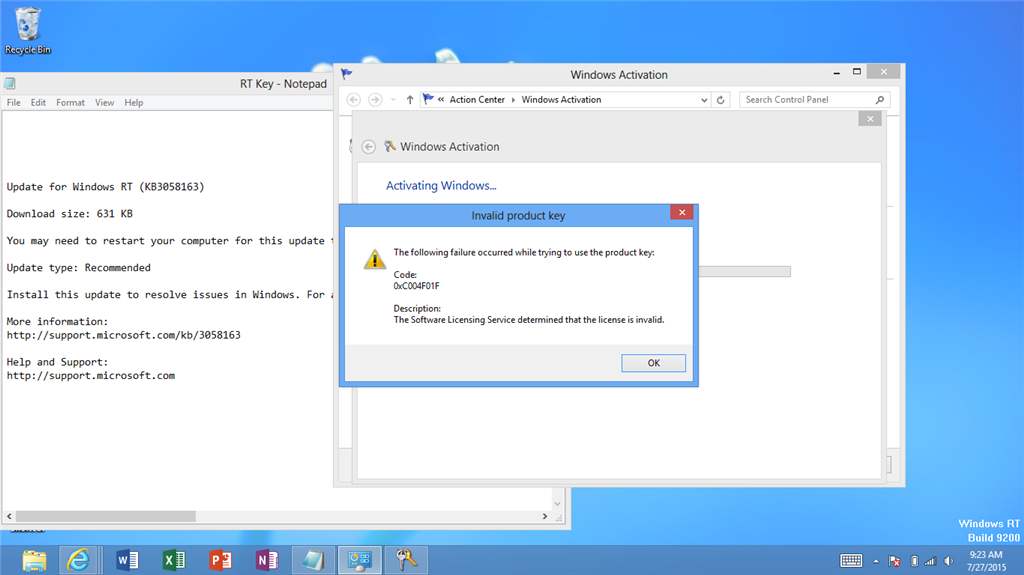
Task: Click the error code 0xC004F01F
Action: tap(416, 286)
